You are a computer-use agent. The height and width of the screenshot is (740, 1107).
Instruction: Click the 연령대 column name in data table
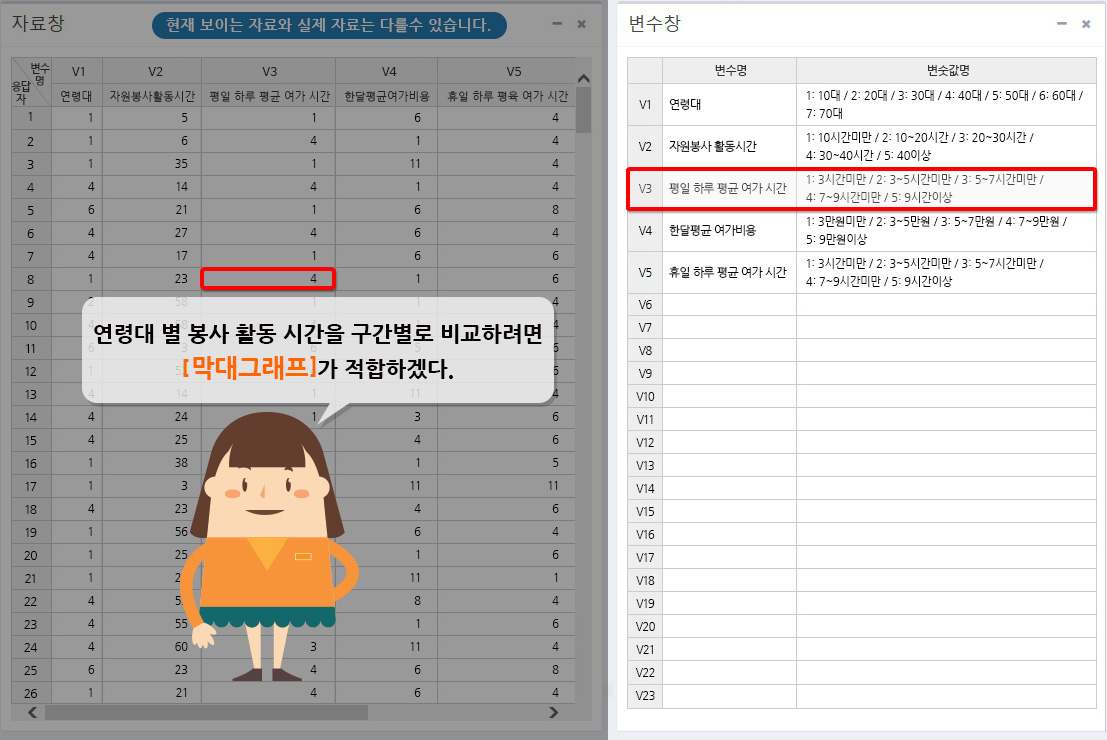click(76, 96)
